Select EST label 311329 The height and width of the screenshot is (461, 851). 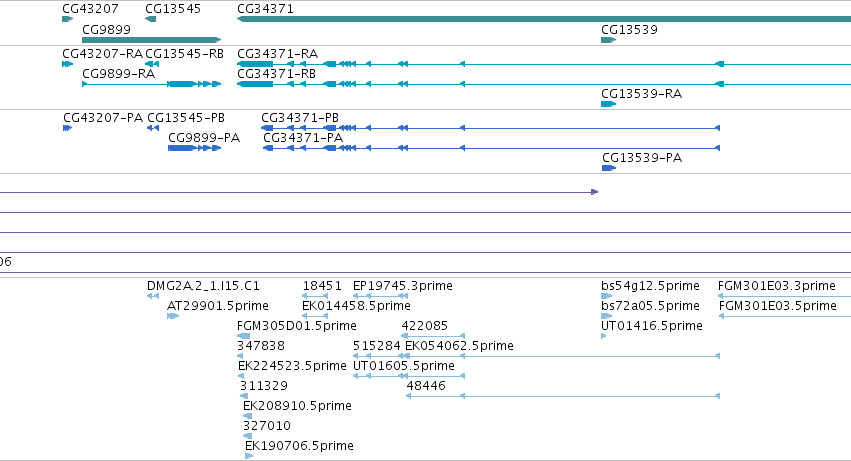pos(264,386)
